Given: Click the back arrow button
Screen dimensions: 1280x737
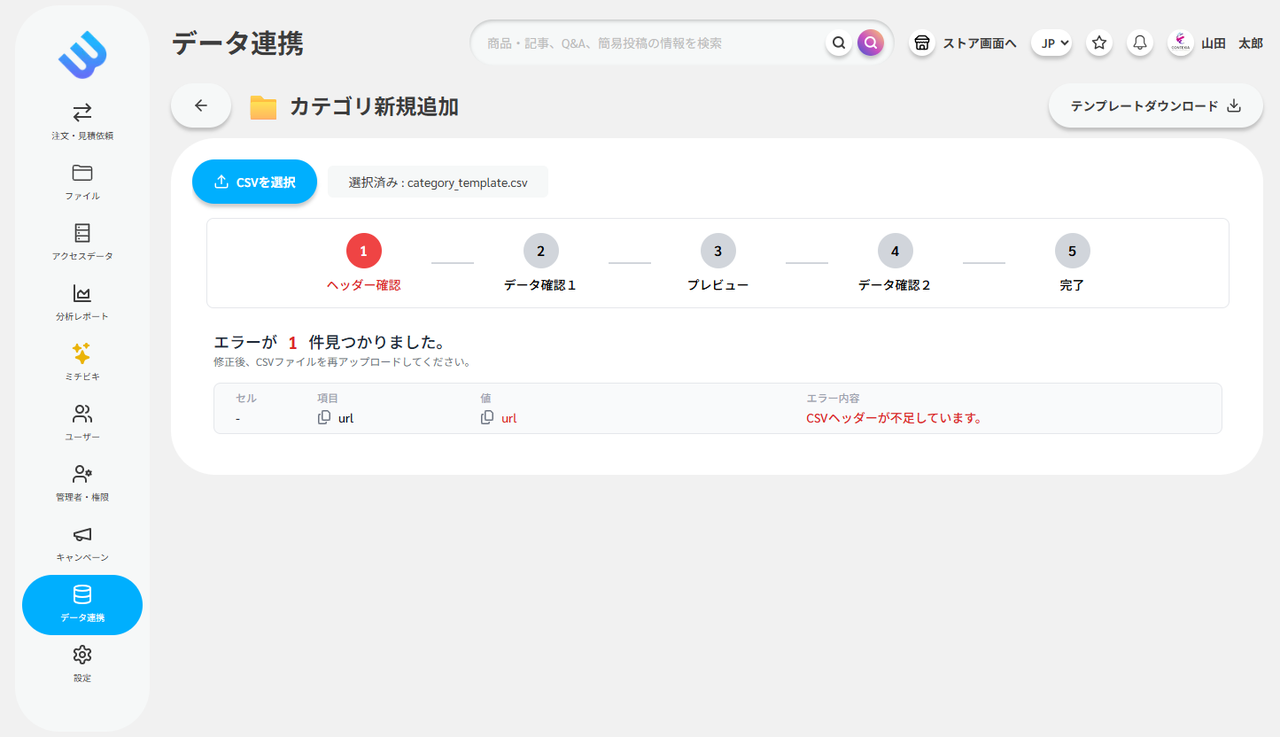Looking at the screenshot, I should coord(200,105).
